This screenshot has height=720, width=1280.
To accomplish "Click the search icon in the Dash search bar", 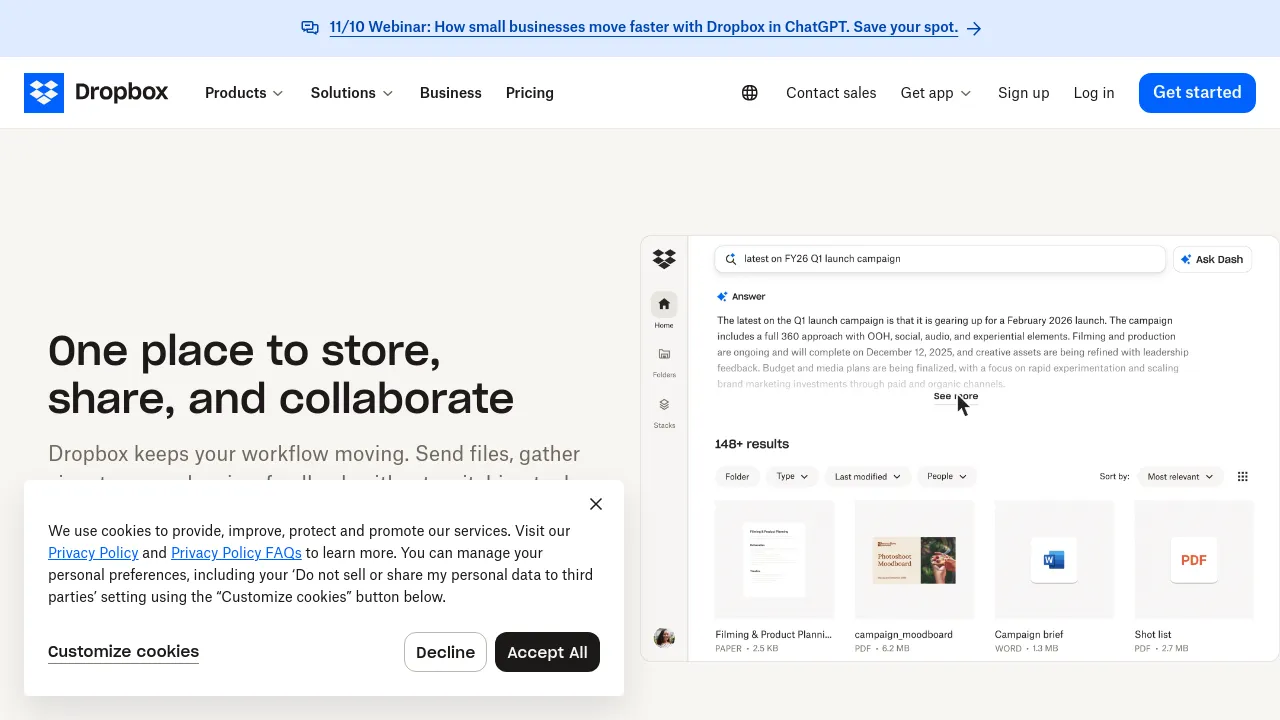I will click(730, 259).
